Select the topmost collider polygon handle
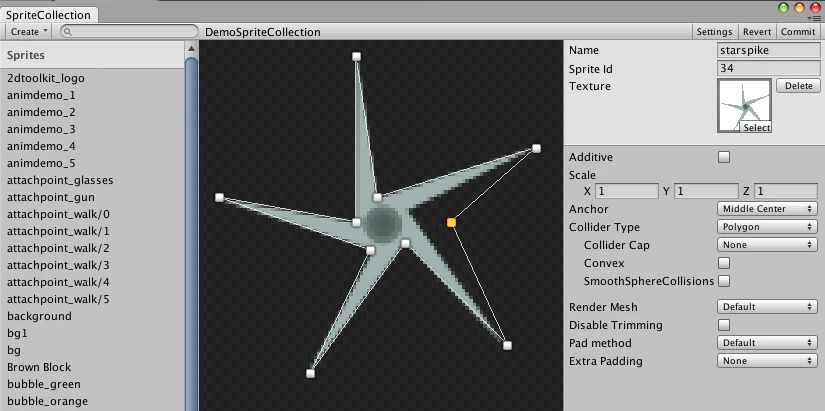This screenshot has height=411, width=825. pyautogui.click(x=356, y=56)
